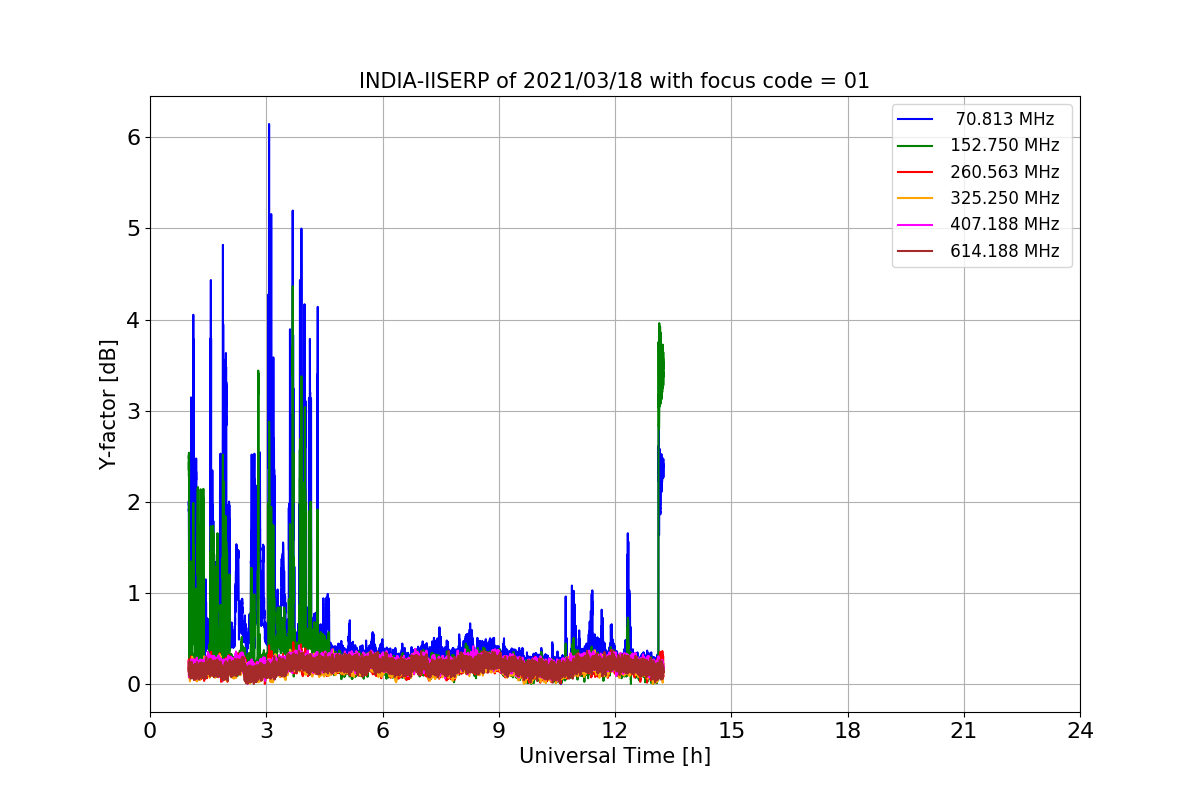This screenshot has height=800, width=1200.
Task: Click the plot title INDIA-IISERP of 2021/03/18
Action: (614, 81)
